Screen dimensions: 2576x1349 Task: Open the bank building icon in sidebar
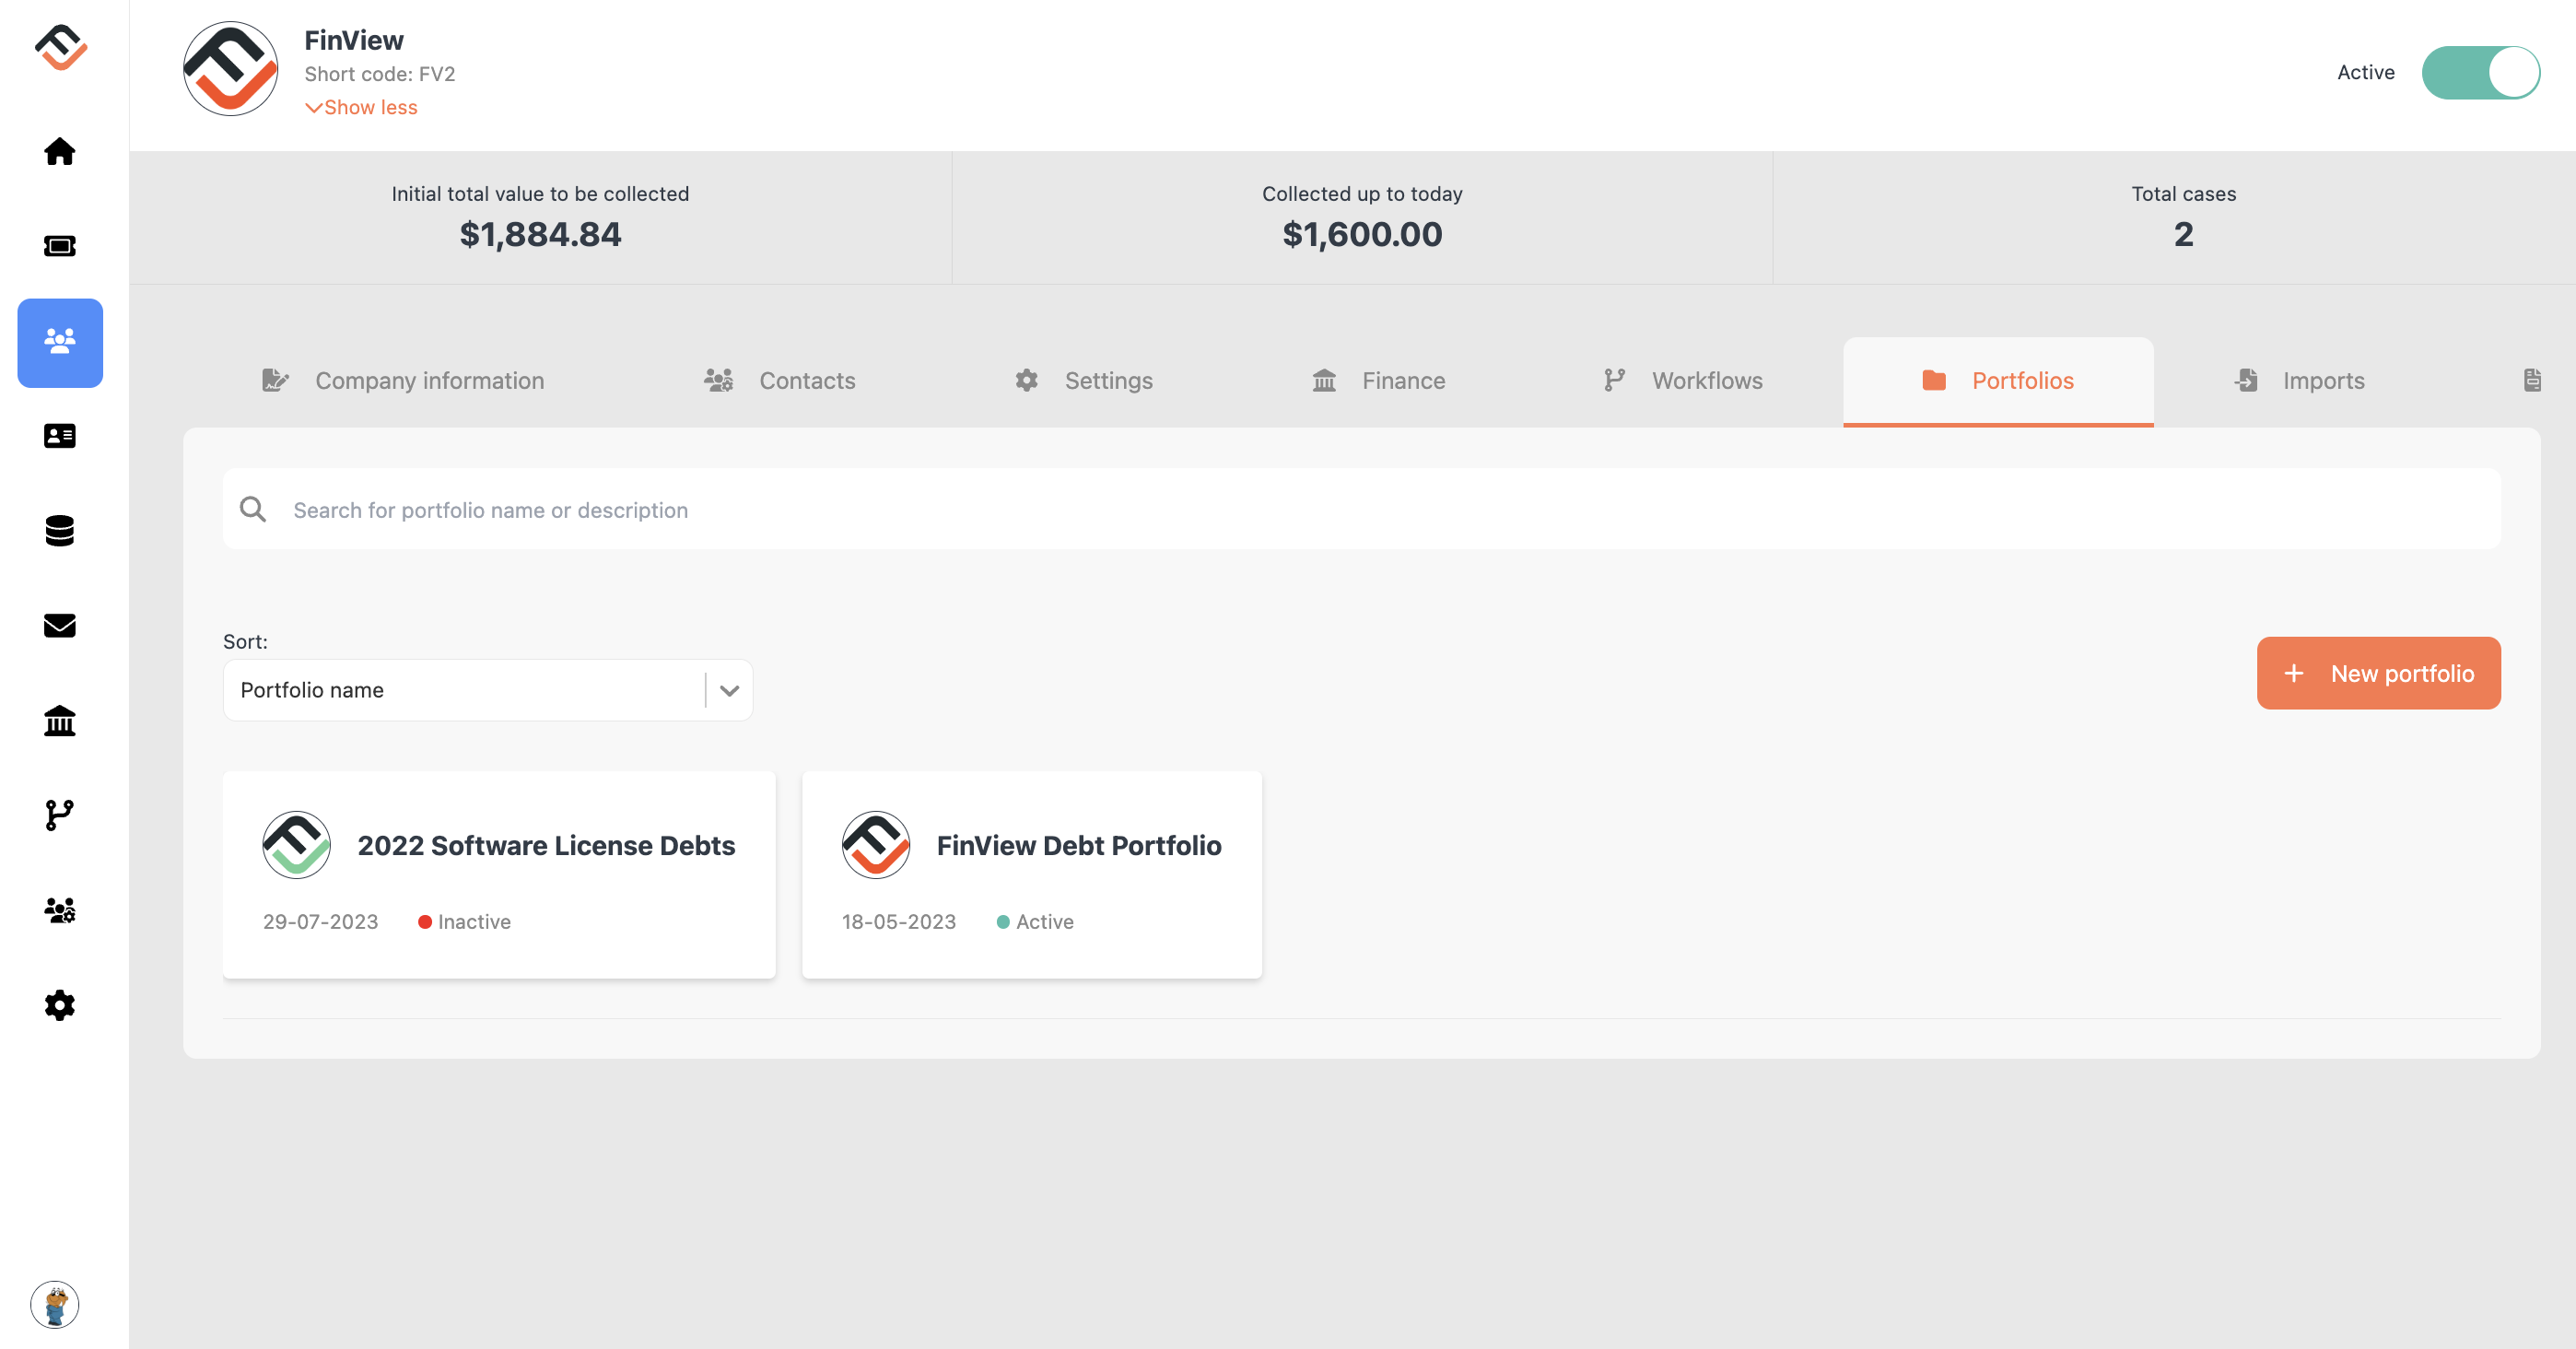click(x=60, y=720)
